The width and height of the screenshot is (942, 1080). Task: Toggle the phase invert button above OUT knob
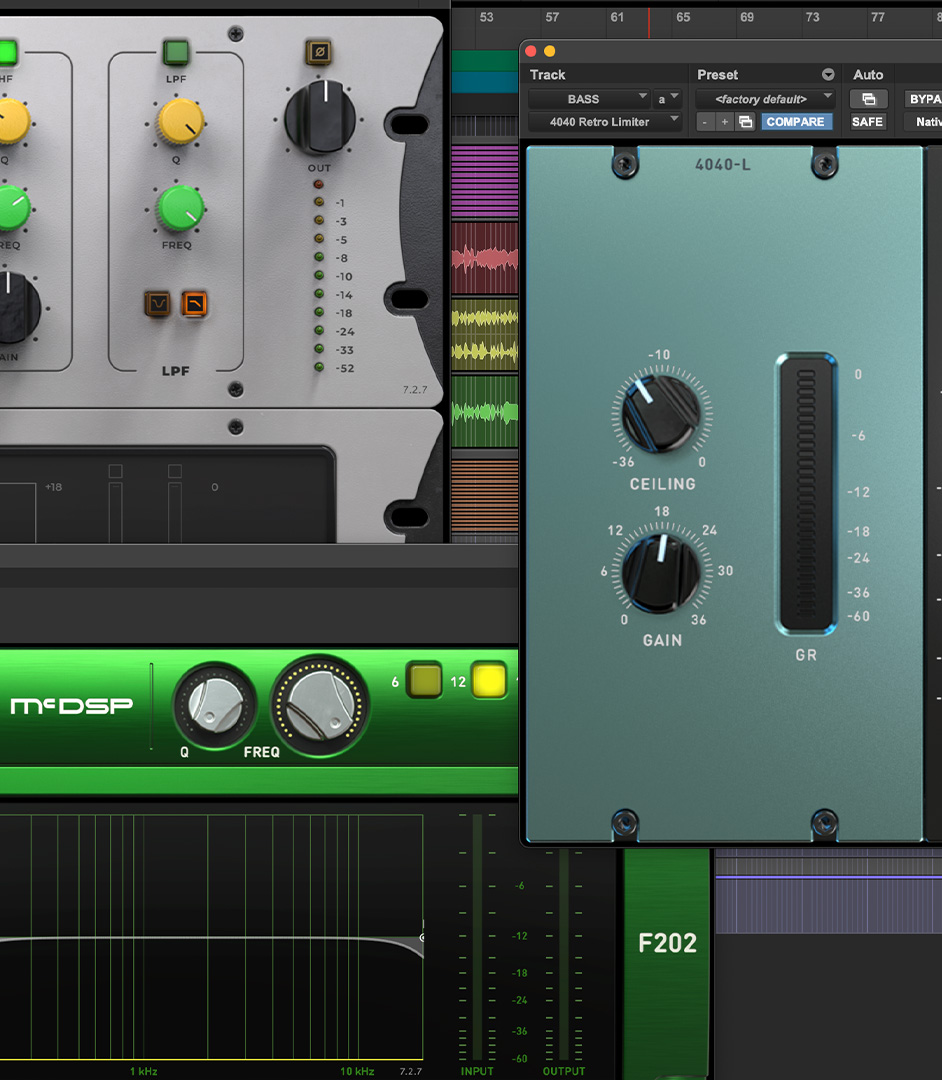(x=318, y=52)
